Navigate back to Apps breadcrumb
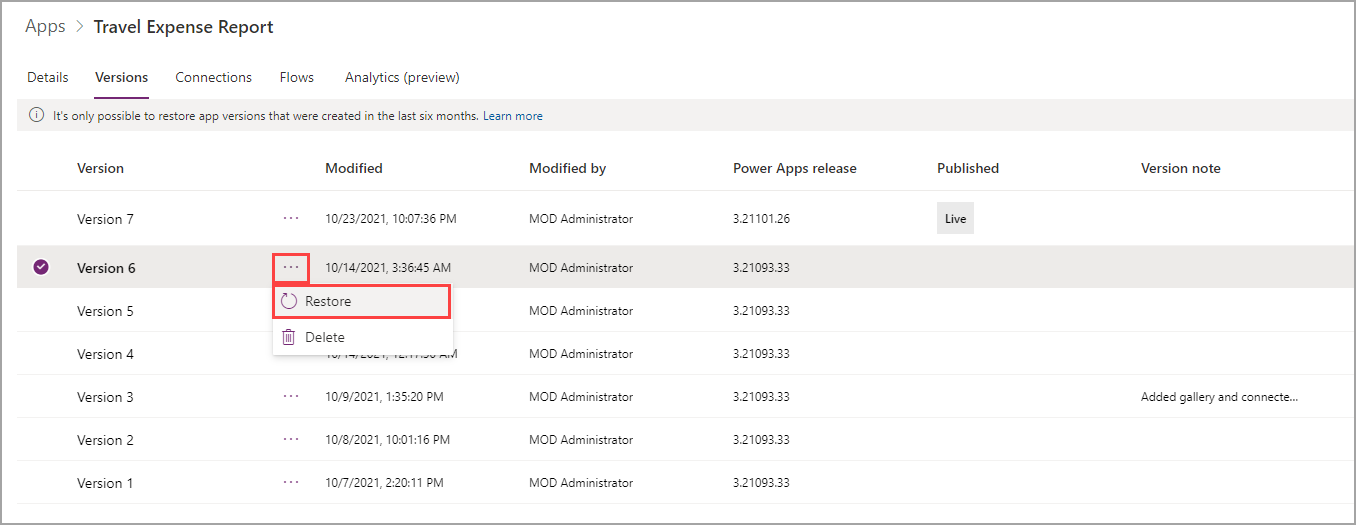 click(x=45, y=27)
